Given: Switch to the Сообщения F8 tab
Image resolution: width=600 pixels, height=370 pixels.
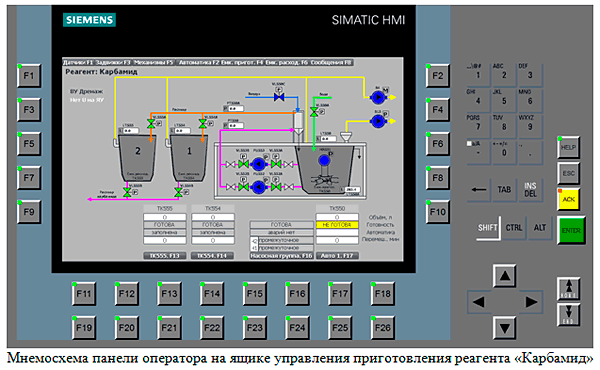Looking at the screenshot, I should coord(331,62).
